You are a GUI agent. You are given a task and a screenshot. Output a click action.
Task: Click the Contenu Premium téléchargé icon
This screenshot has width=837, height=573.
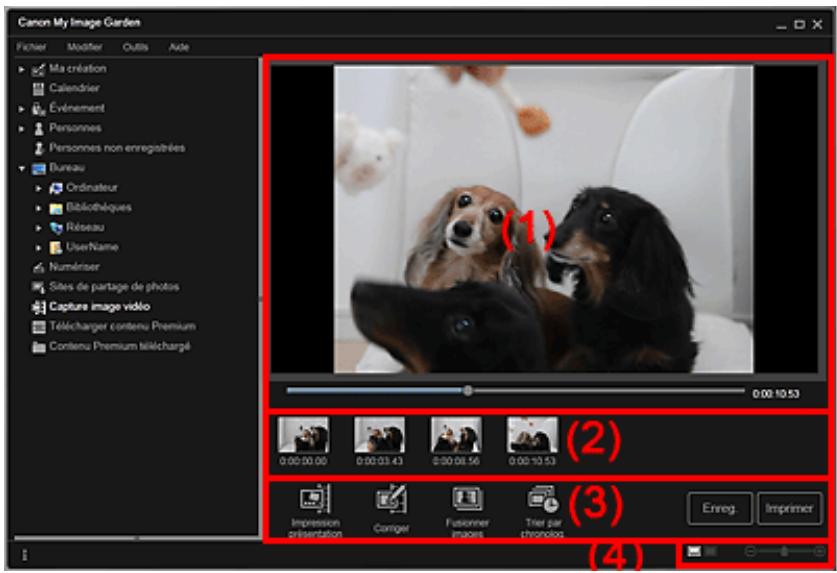pyautogui.click(x=38, y=348)
